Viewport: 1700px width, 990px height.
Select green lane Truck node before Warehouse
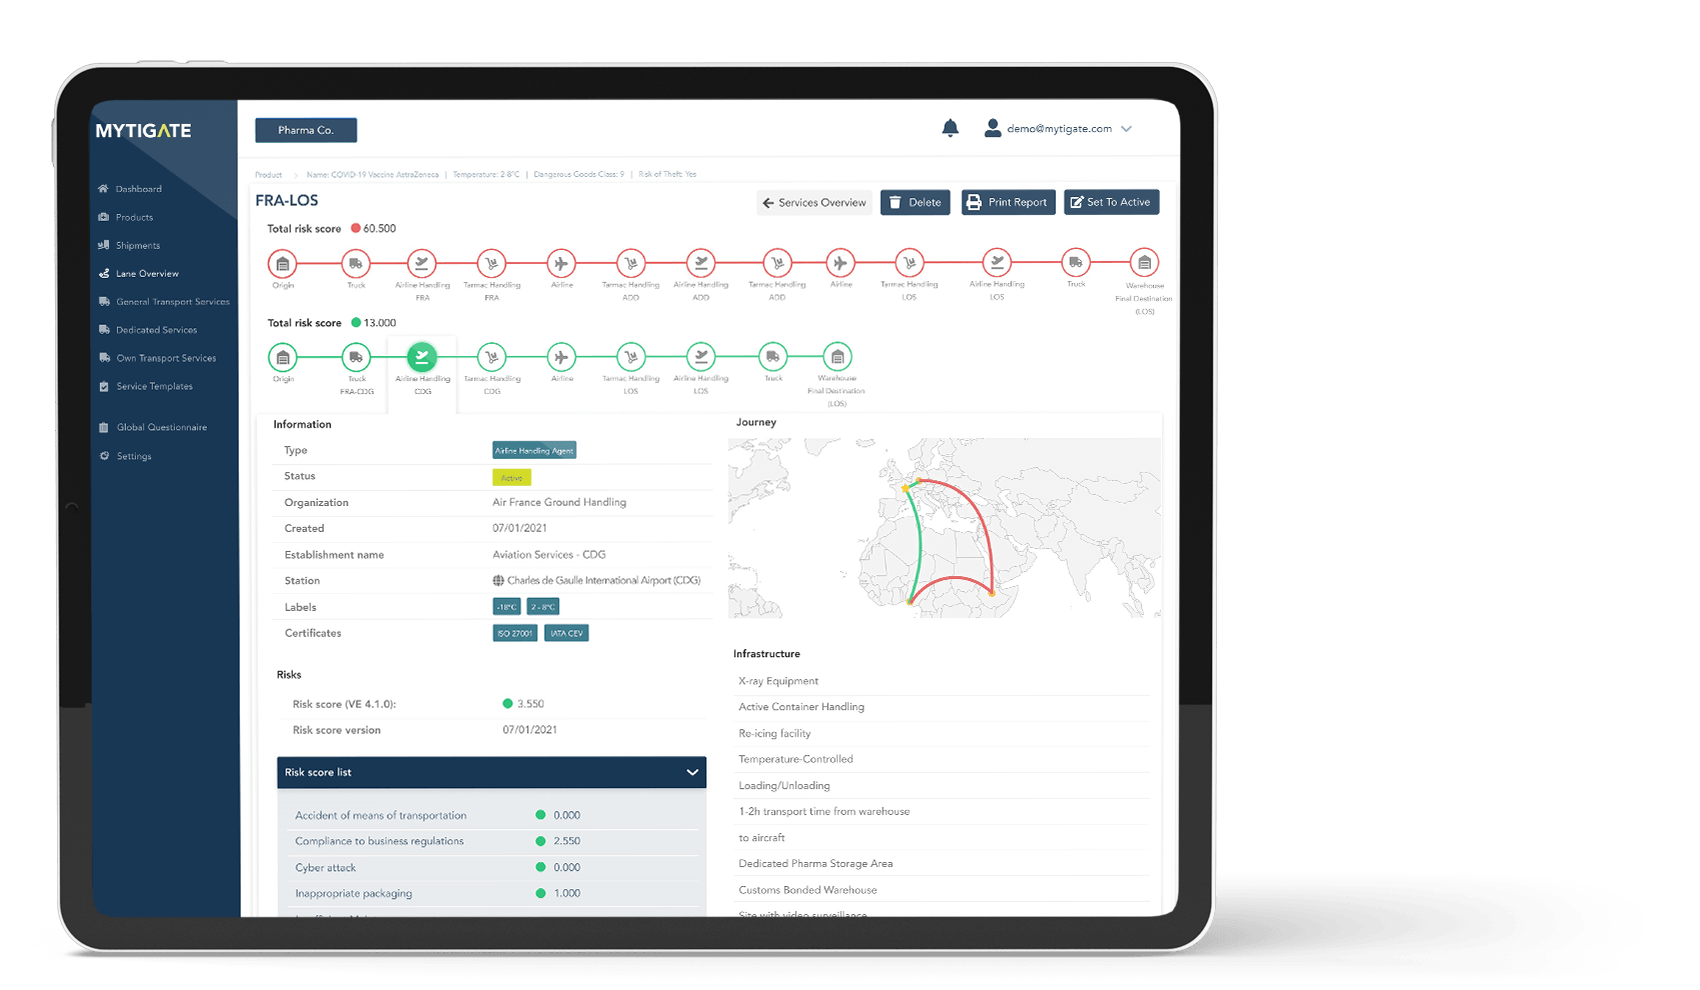(773, 357)
